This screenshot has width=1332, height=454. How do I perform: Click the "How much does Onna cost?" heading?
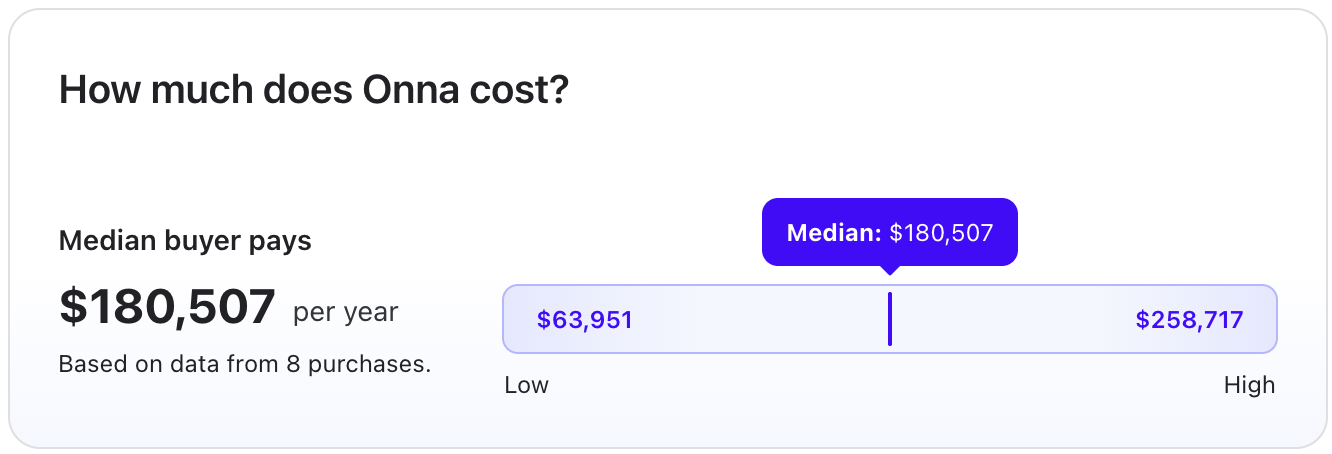[x=314, y=91]
